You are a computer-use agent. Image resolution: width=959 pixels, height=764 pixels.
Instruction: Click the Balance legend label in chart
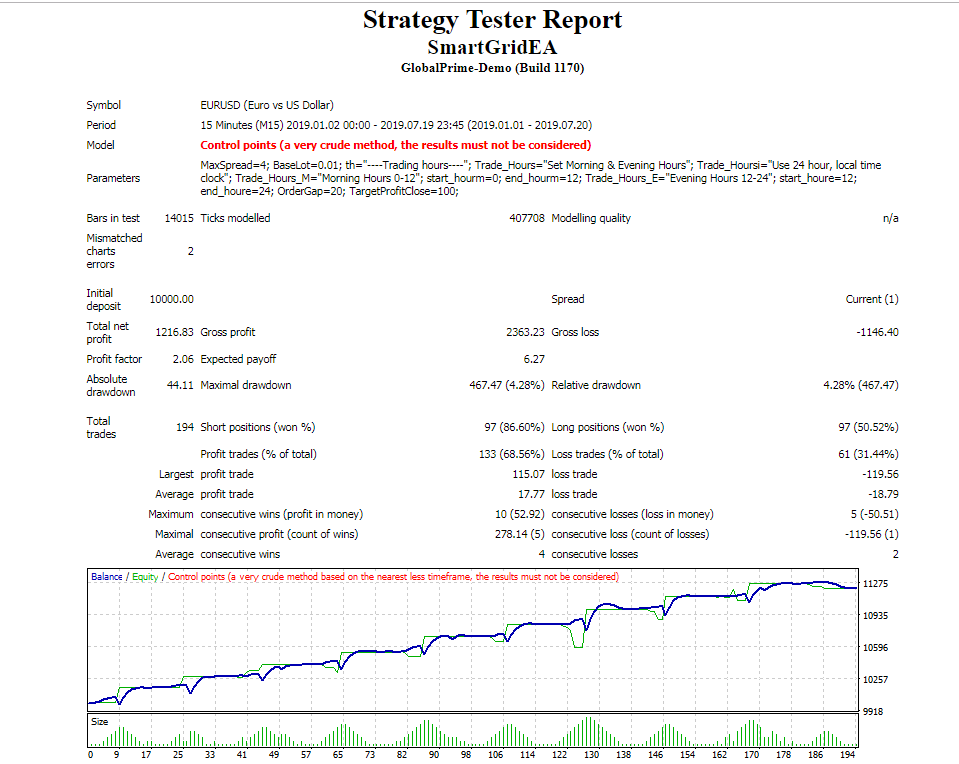pyautogui.click(x=106, y=577)
